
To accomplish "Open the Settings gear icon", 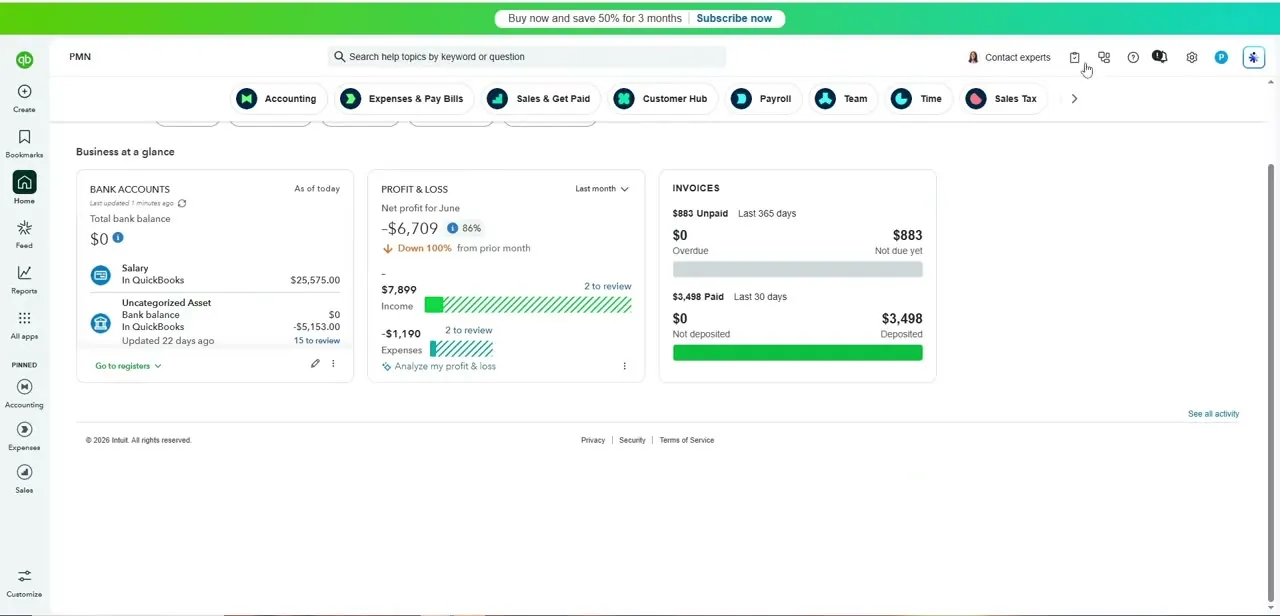I will click(1192, 58).
